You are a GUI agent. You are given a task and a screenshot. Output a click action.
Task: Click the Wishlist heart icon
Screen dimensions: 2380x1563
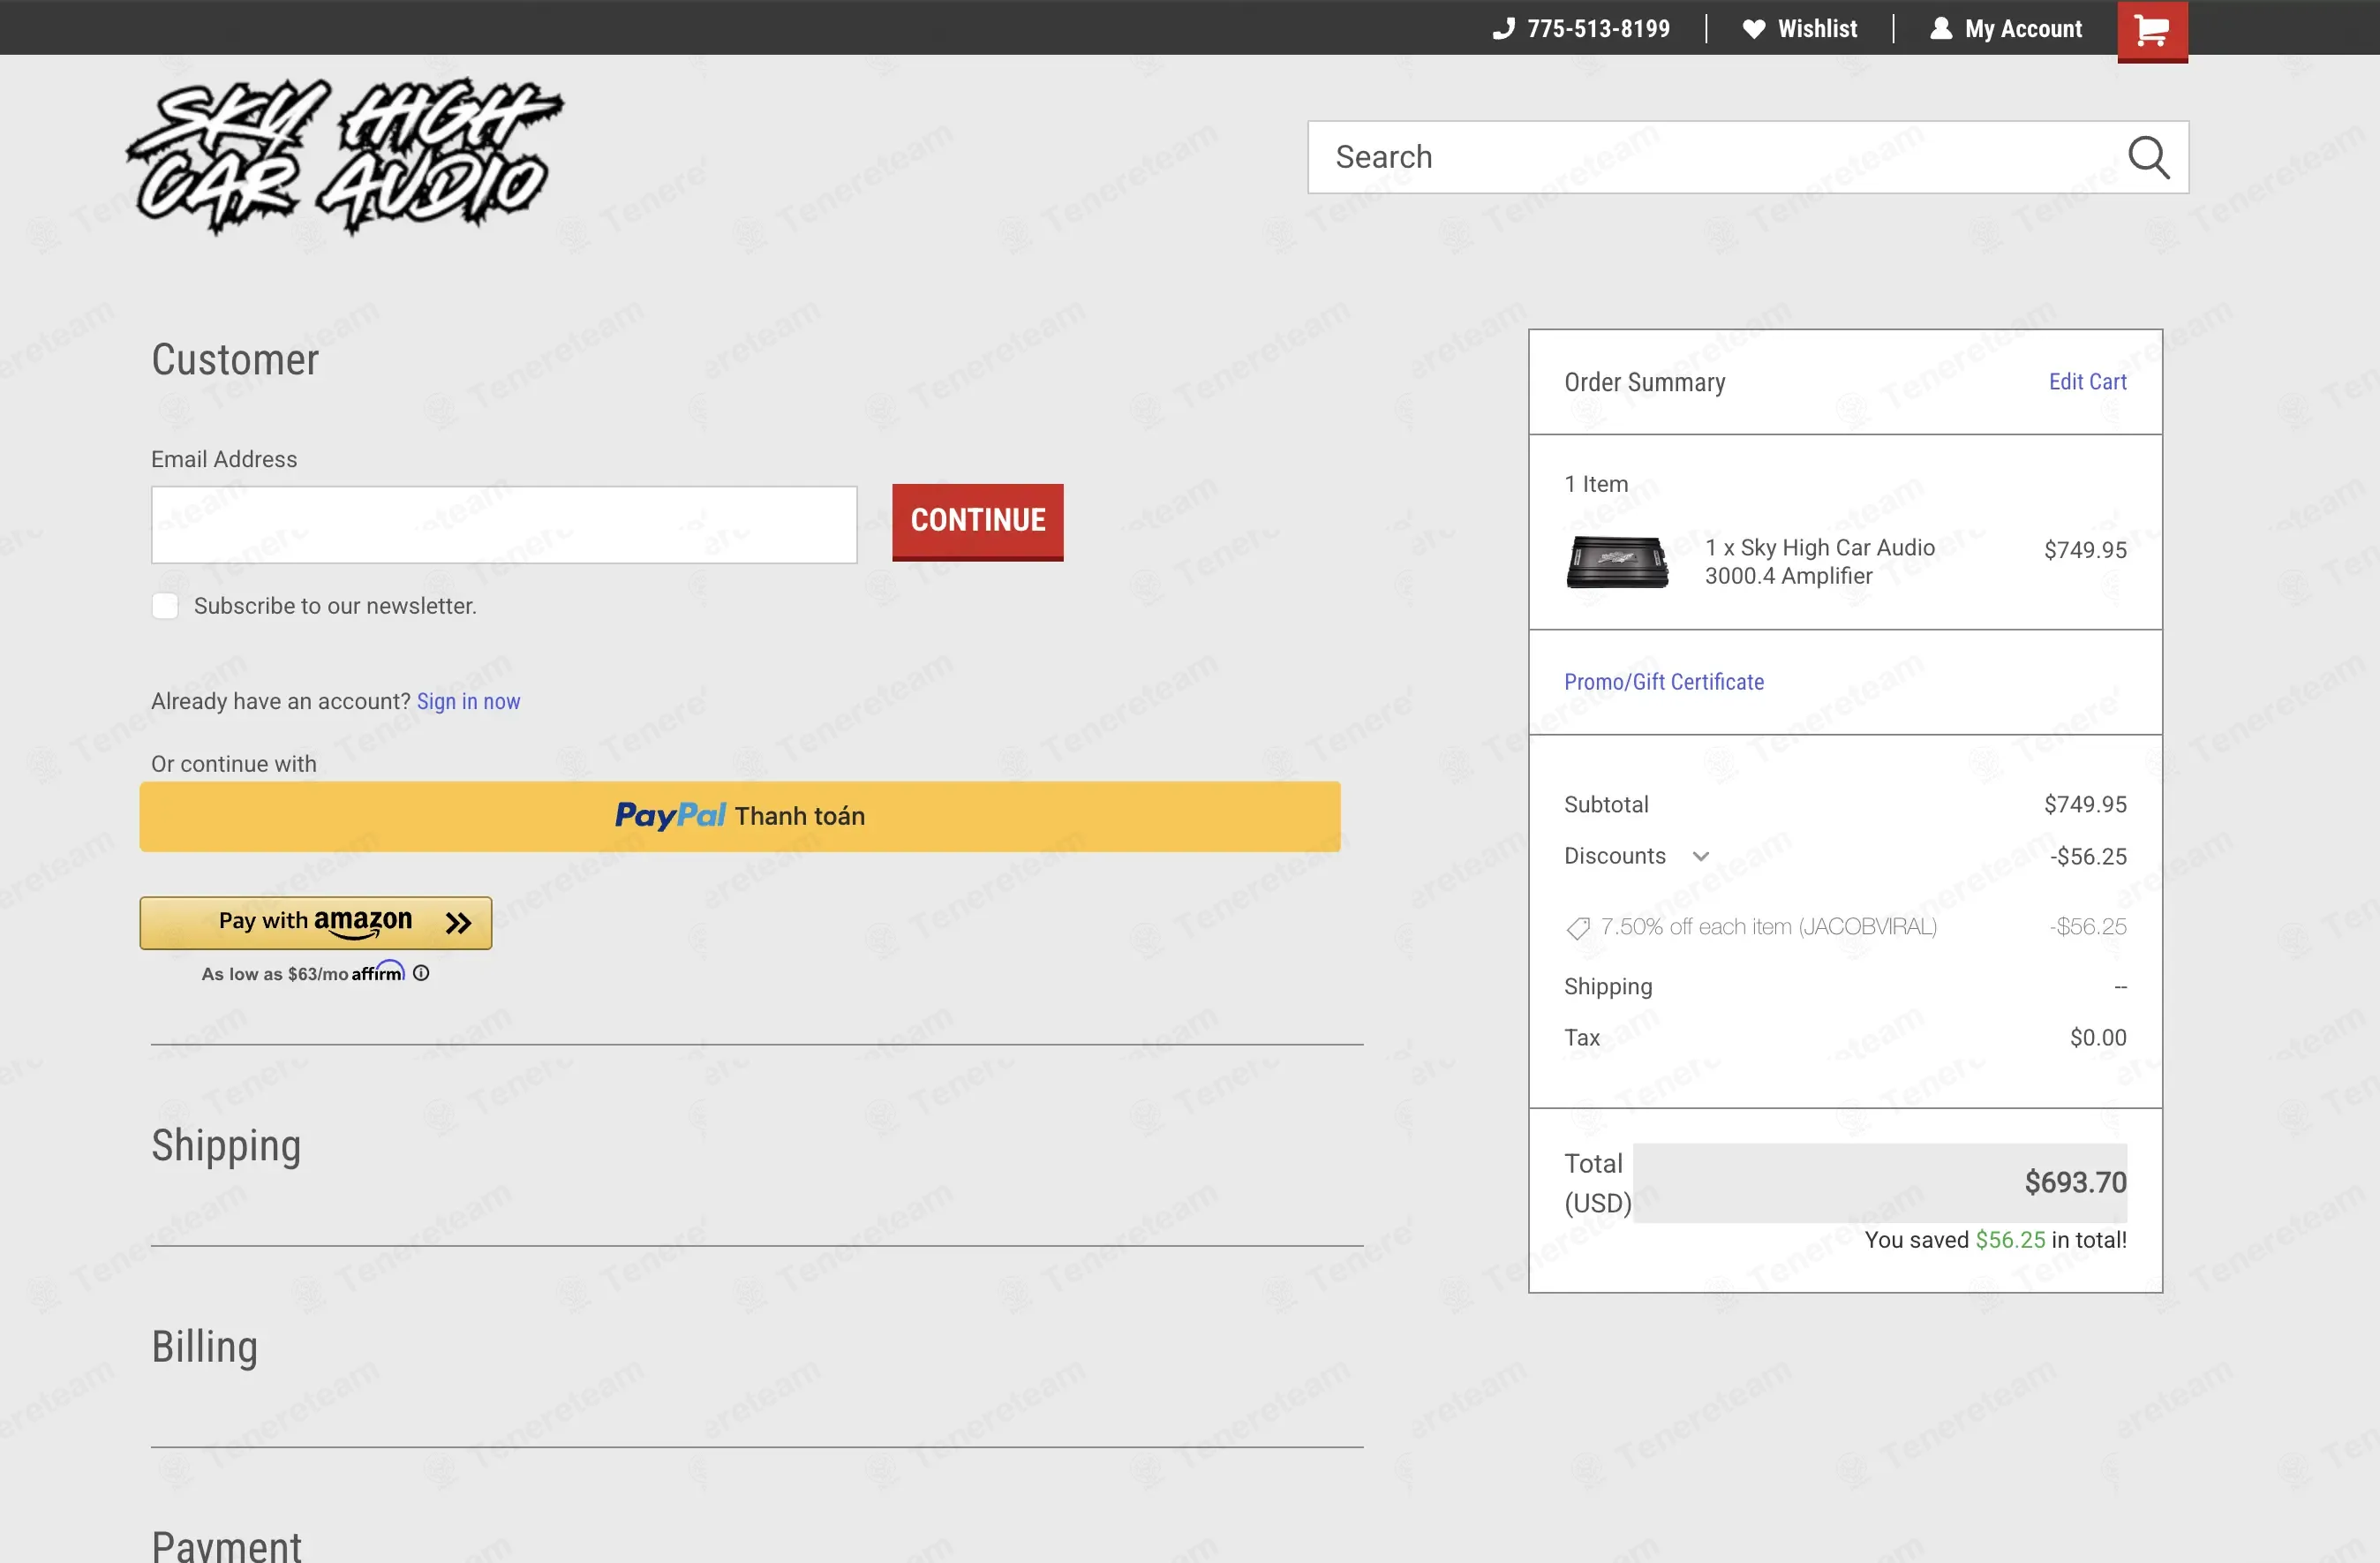tap(1754, 29)
